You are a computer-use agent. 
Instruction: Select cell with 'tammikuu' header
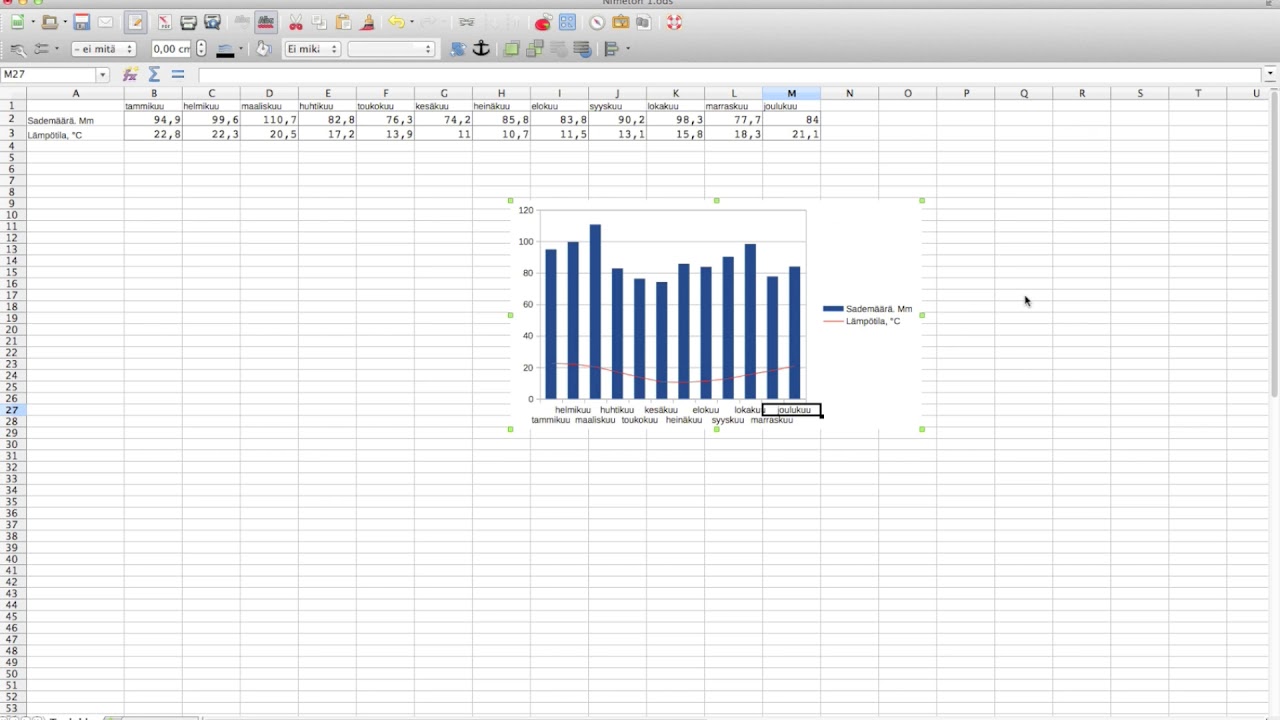pos(154,106)
